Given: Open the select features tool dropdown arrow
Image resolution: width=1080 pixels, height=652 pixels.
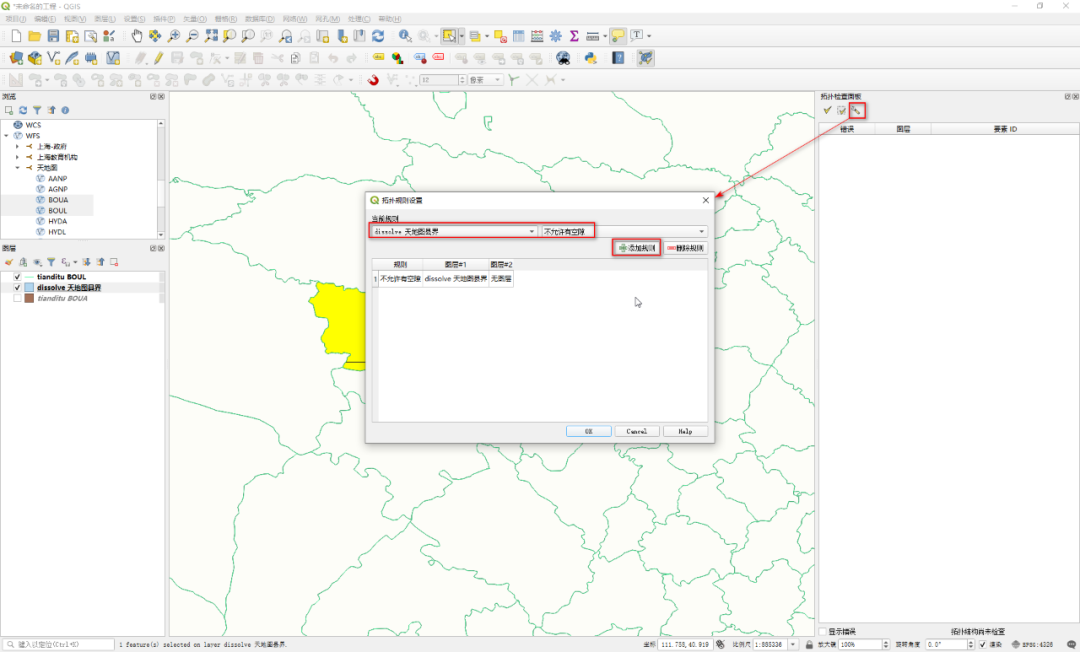Looking at the screenshot, I should (461, 36).
